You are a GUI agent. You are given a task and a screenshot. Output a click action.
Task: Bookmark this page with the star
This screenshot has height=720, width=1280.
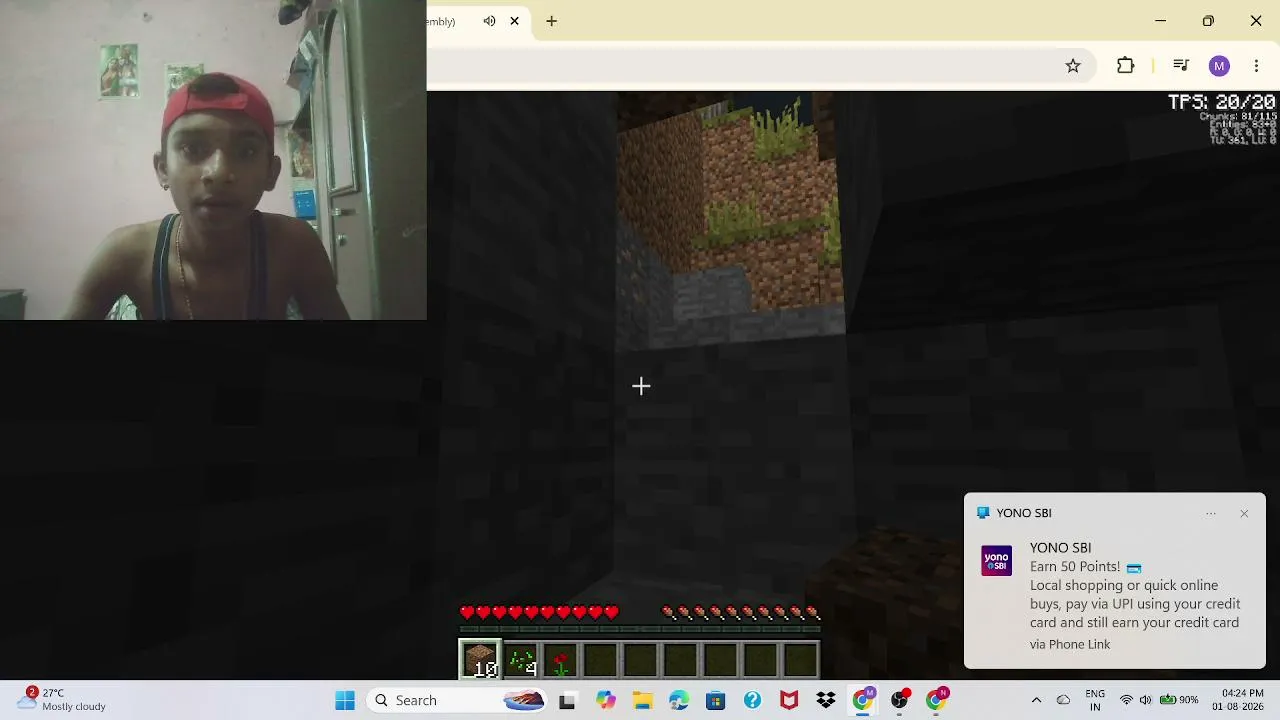[1073, 66]
